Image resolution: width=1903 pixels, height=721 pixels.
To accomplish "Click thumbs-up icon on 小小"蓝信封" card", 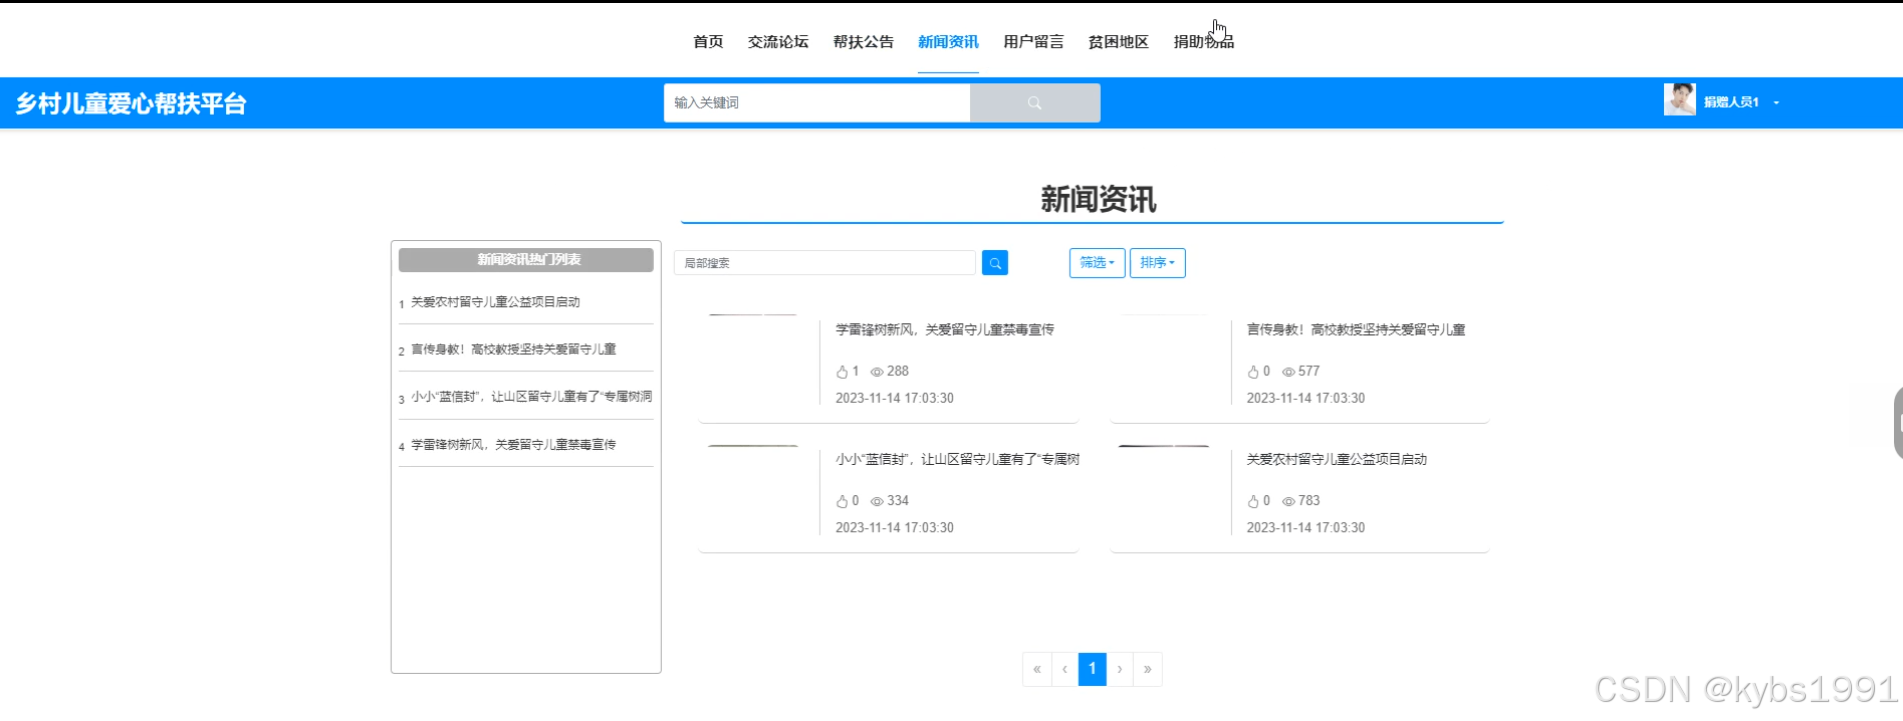I will pyautogui.click(x=842, y=502).
